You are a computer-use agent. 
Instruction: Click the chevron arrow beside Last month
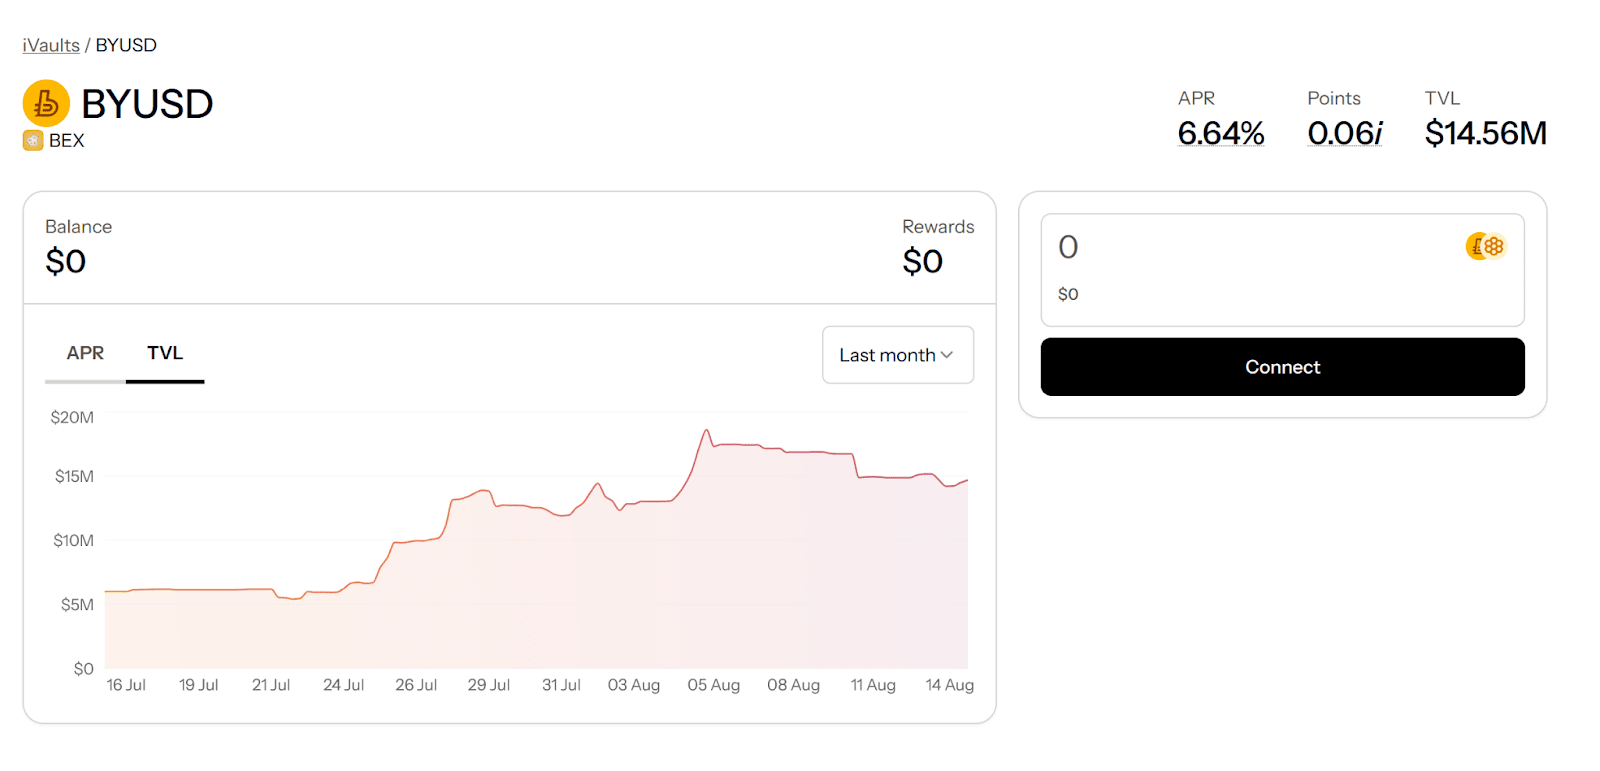947,355
